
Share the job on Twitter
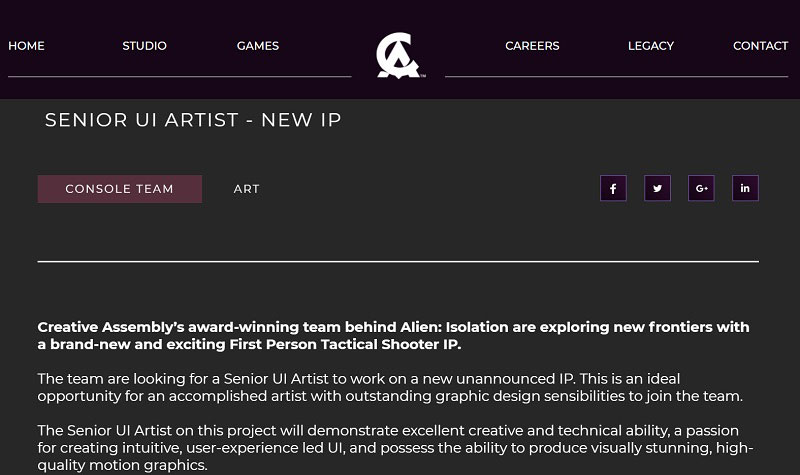[657, 188]
